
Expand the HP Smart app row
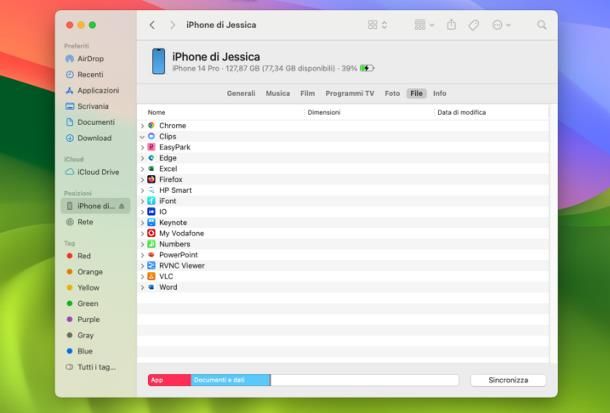click(x=142, y=191)
